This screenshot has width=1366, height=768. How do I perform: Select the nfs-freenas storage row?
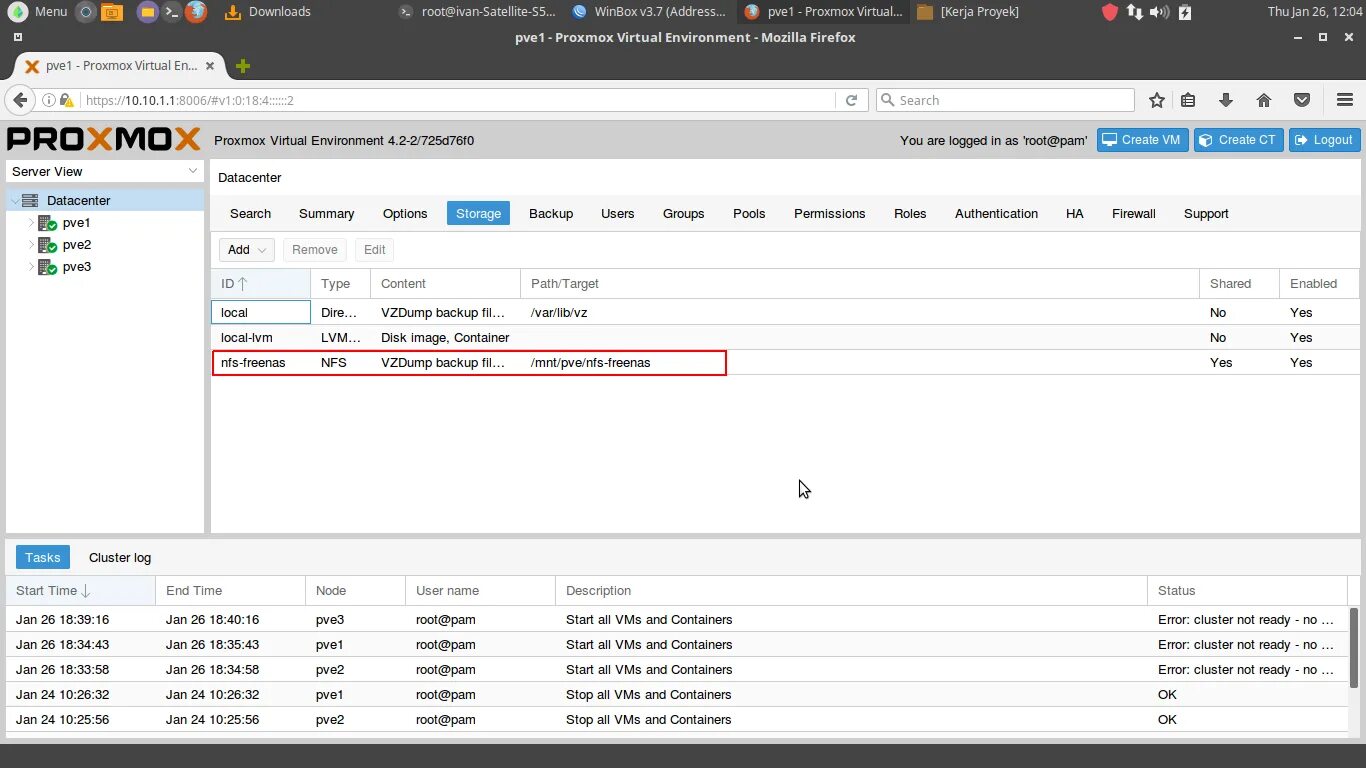pyautogui.click(x=785, y=362)
